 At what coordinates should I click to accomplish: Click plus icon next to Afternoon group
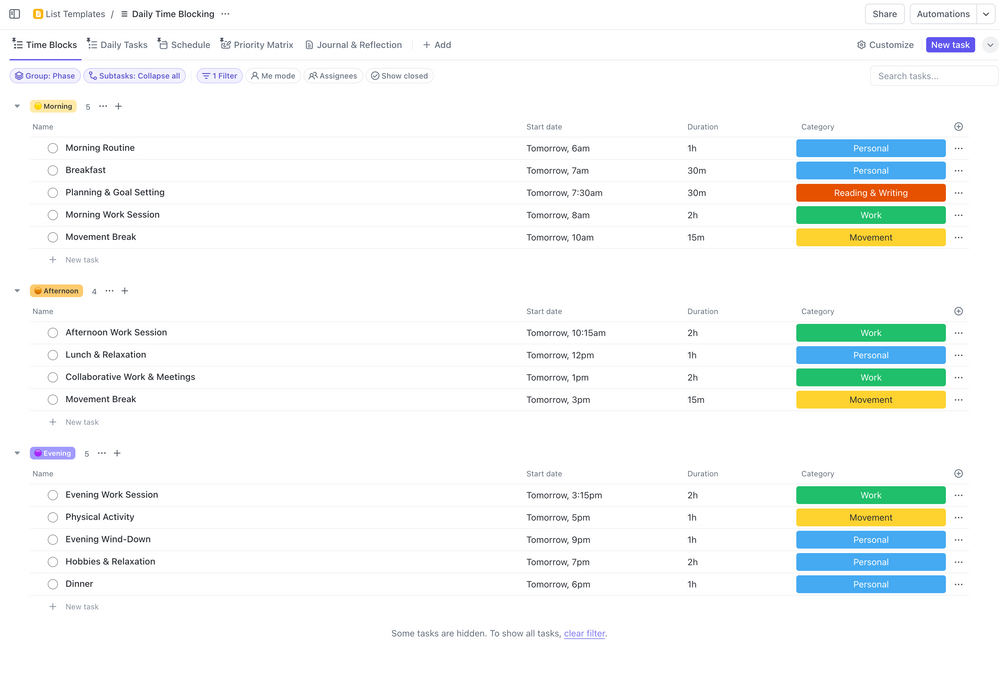point(125,291)
